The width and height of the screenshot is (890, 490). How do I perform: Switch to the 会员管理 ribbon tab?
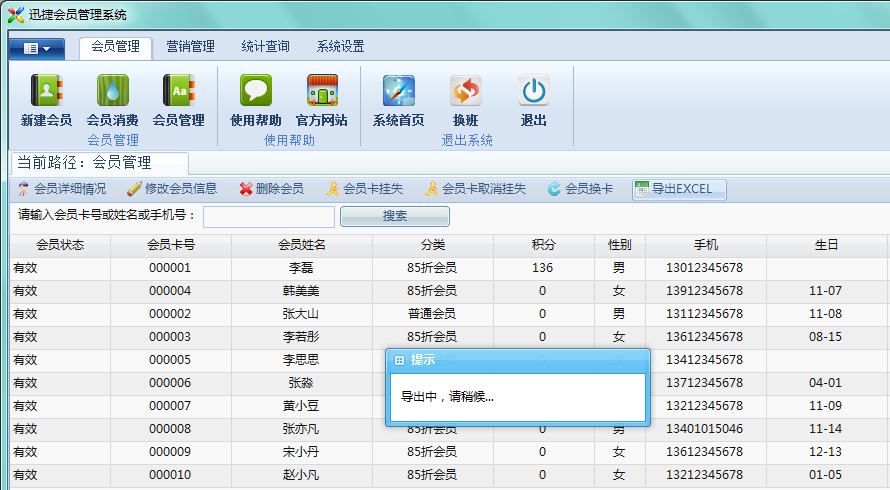click(x=115, y=47)
